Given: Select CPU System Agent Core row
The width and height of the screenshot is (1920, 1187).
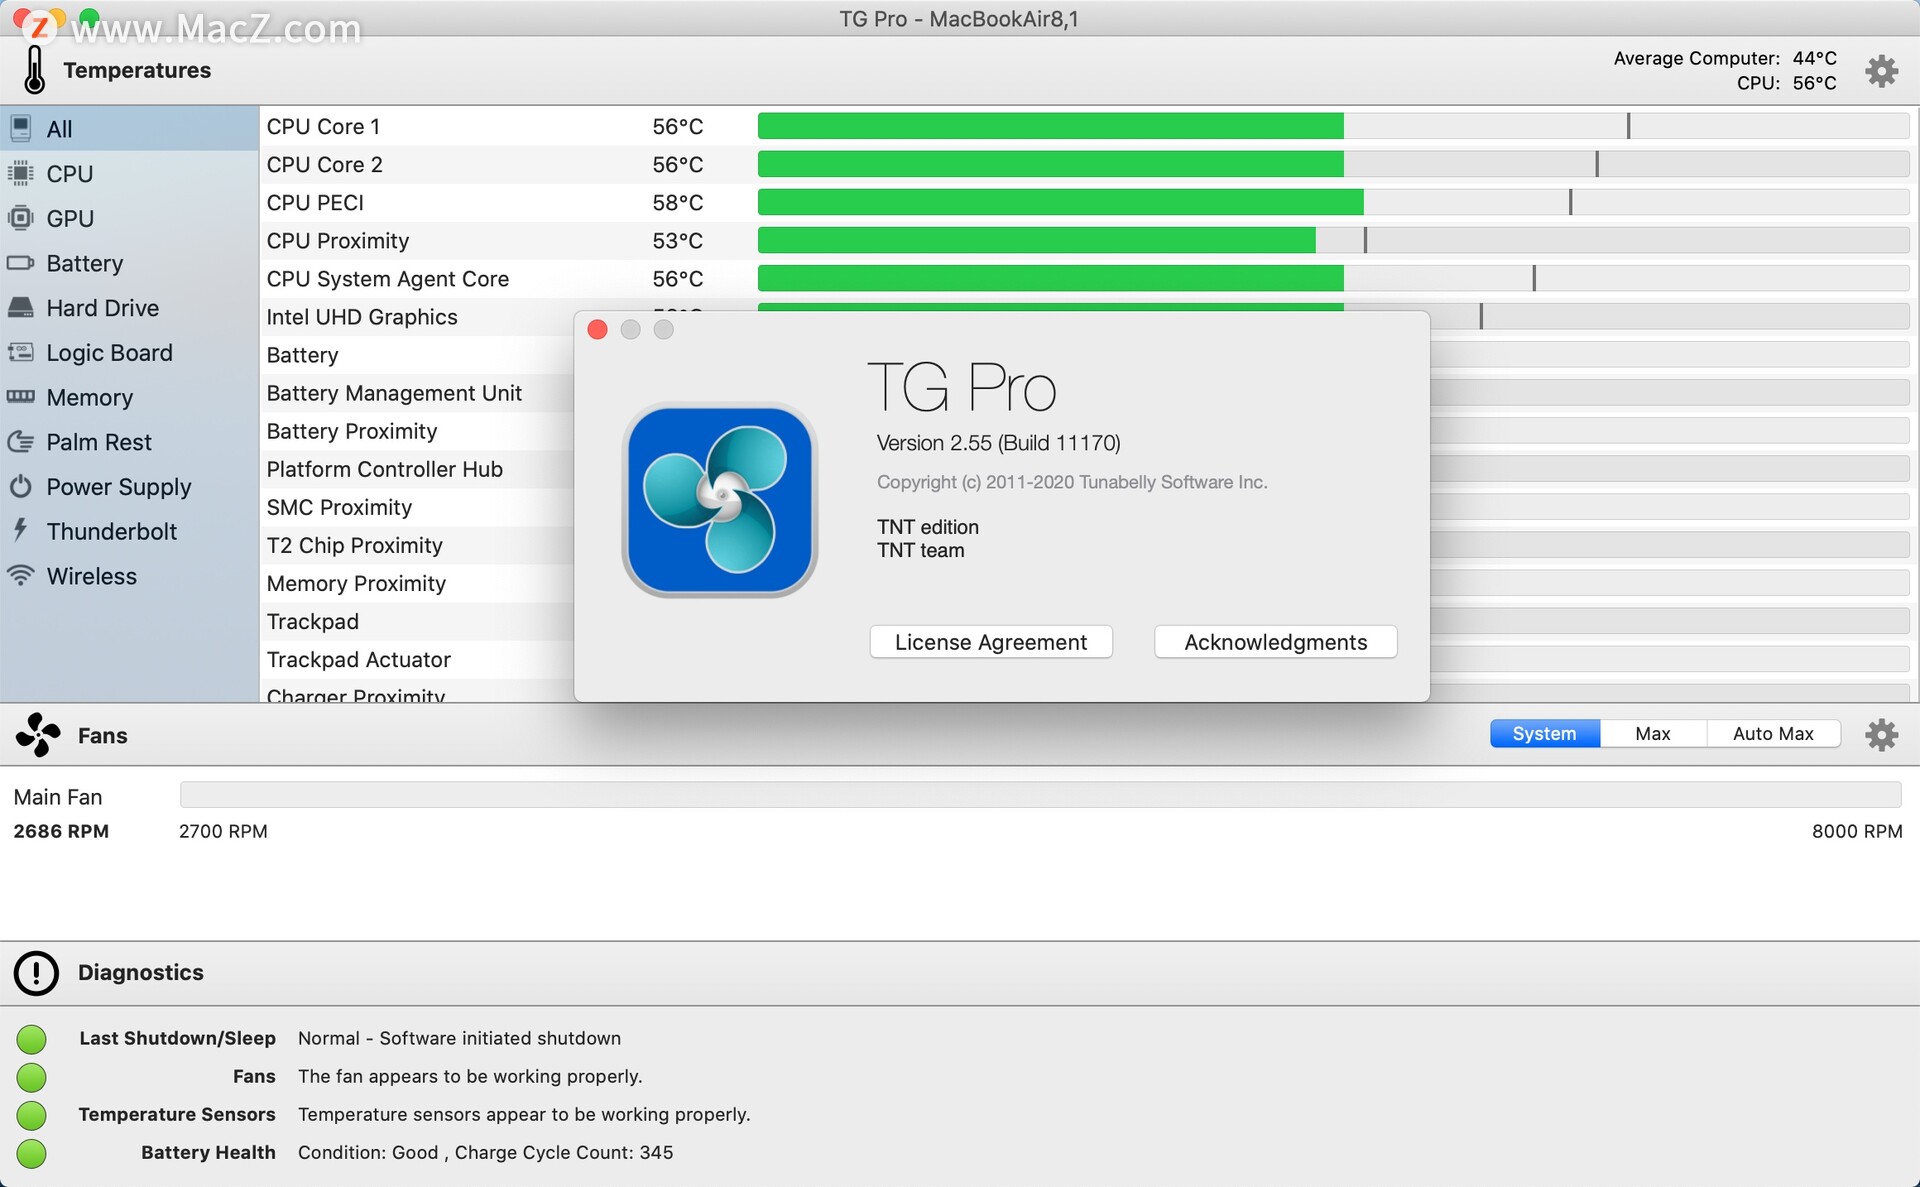Looking at the screenshot, I should (x=1089, y=278).
